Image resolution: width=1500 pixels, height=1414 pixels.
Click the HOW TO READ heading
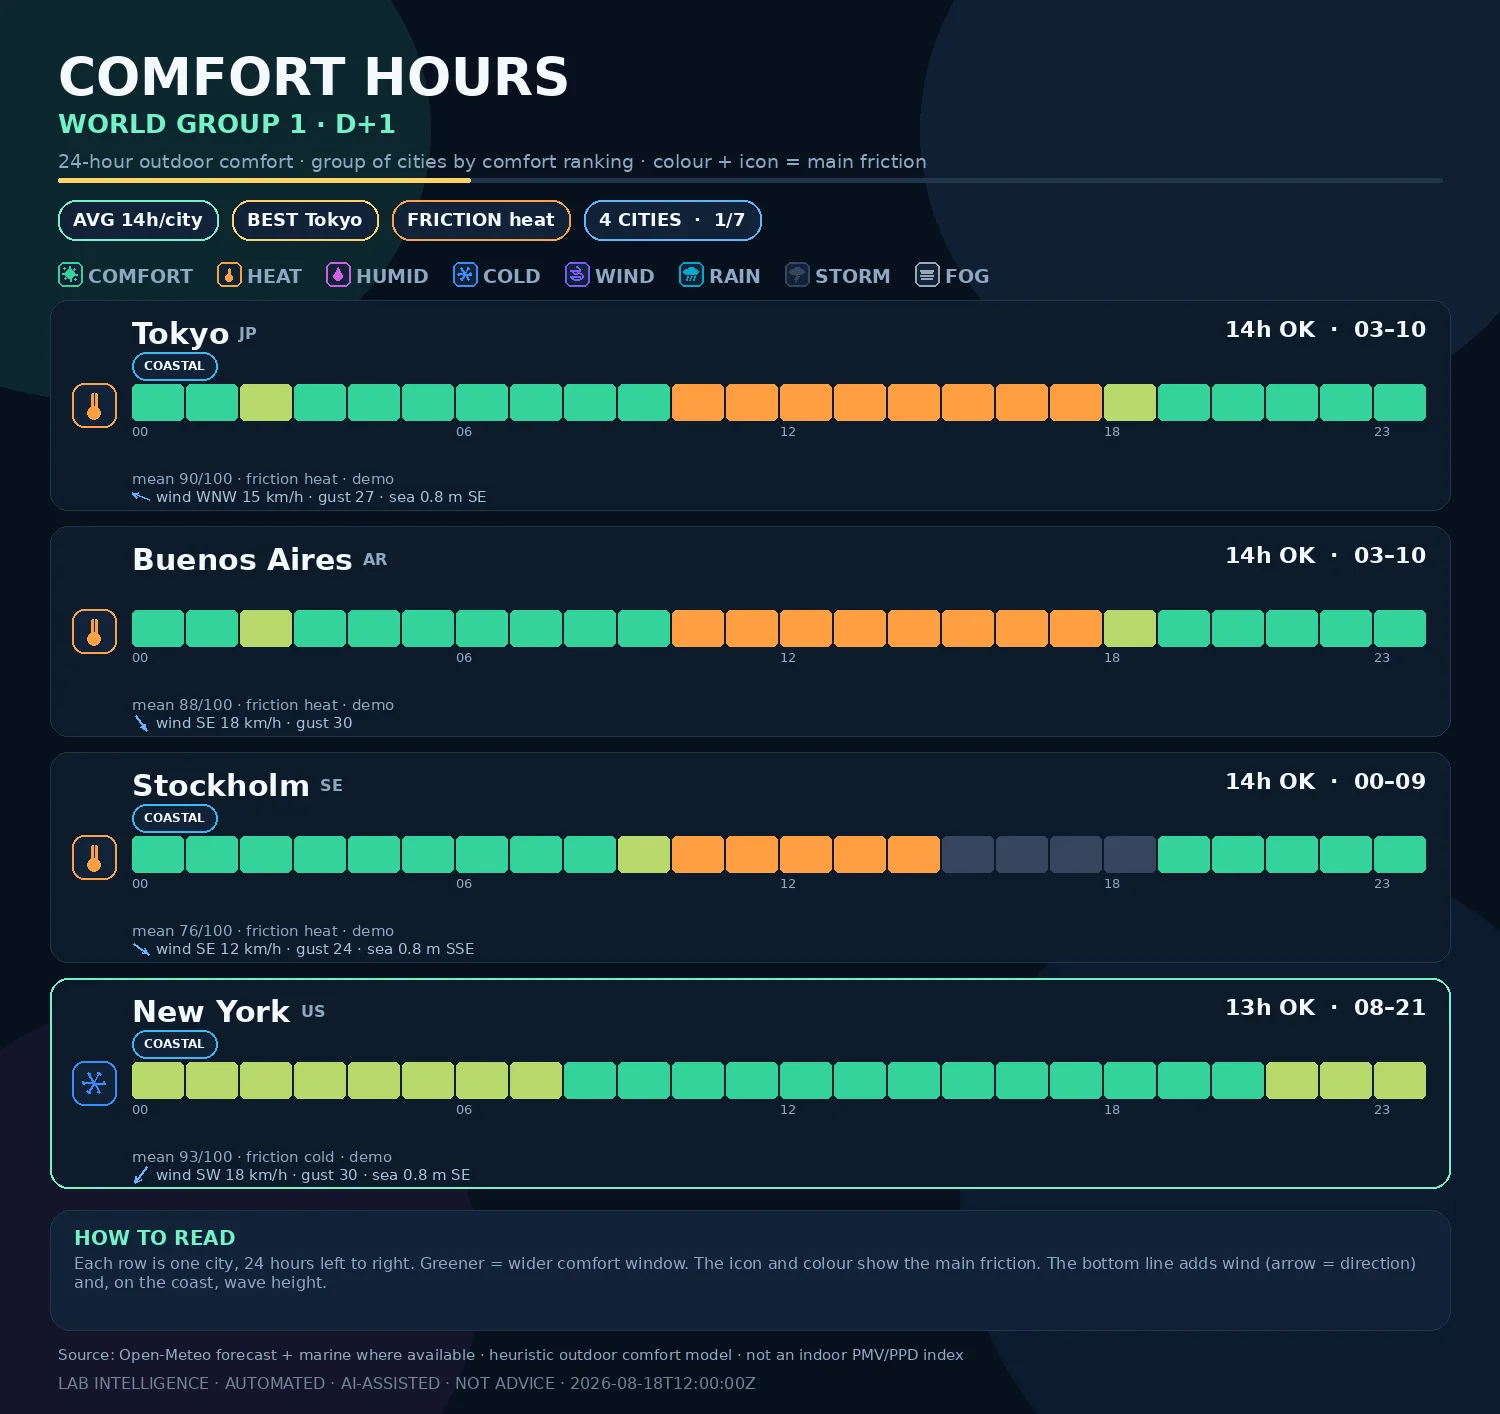point(155,1238)
